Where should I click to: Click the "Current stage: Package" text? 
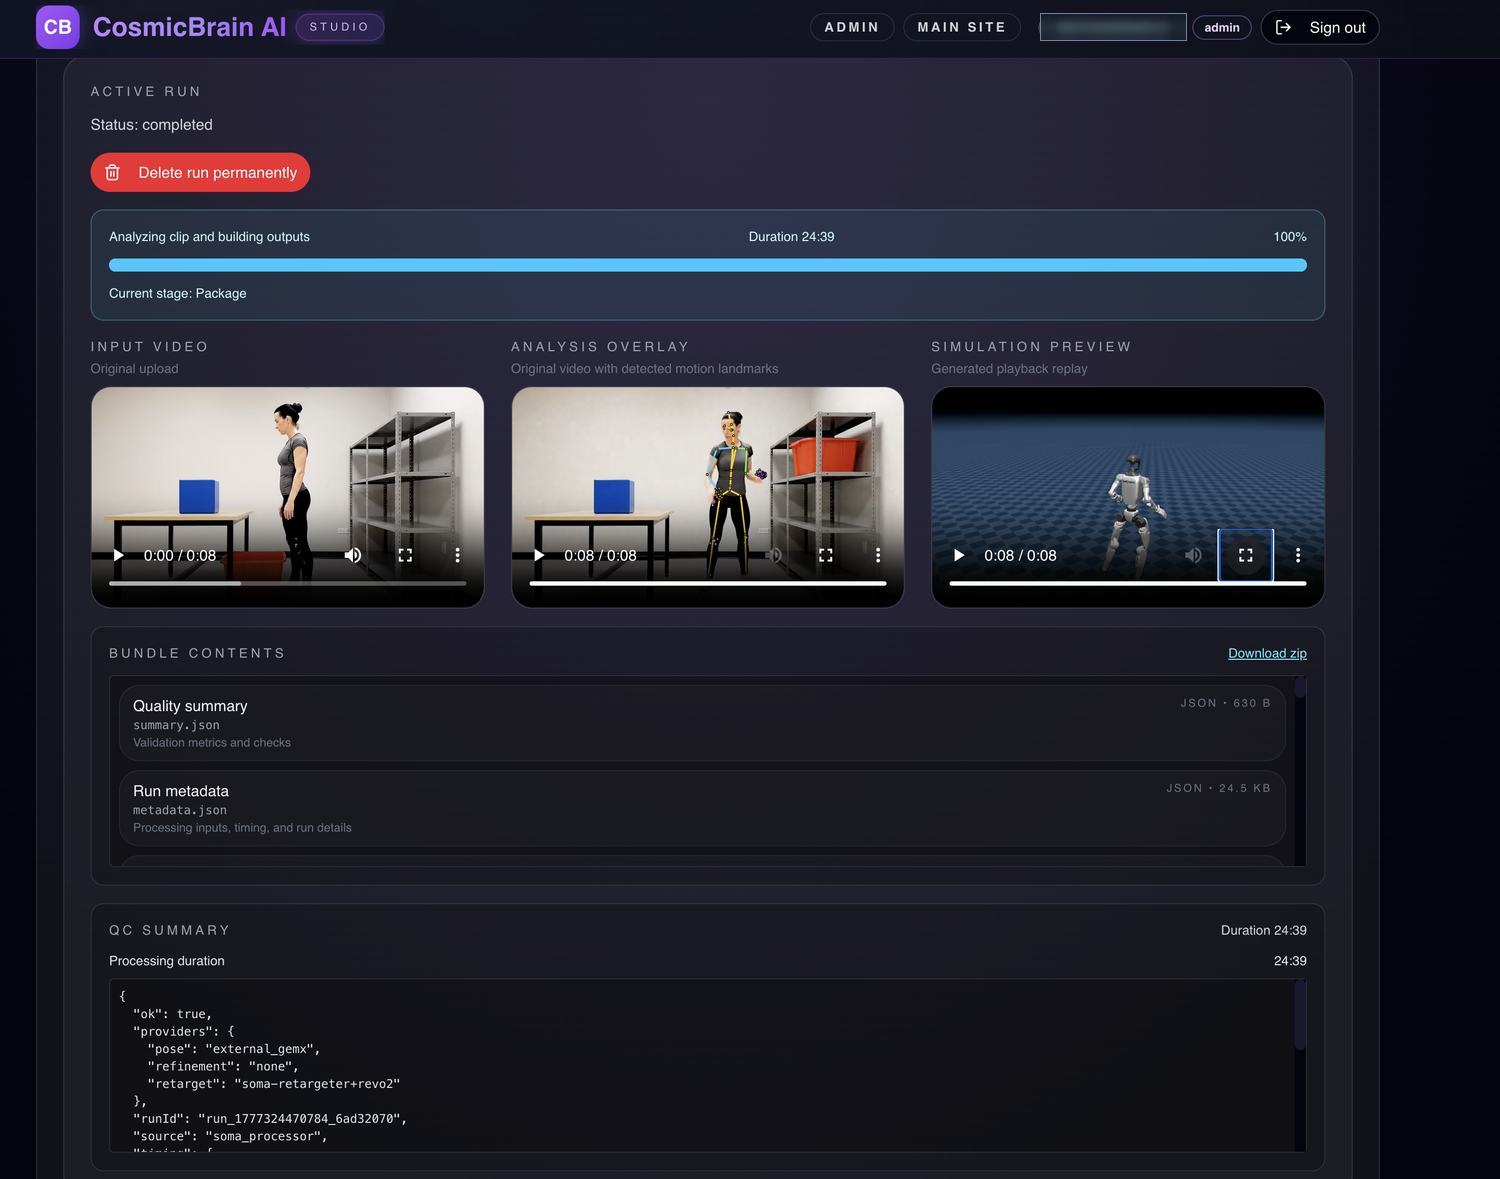177,293
